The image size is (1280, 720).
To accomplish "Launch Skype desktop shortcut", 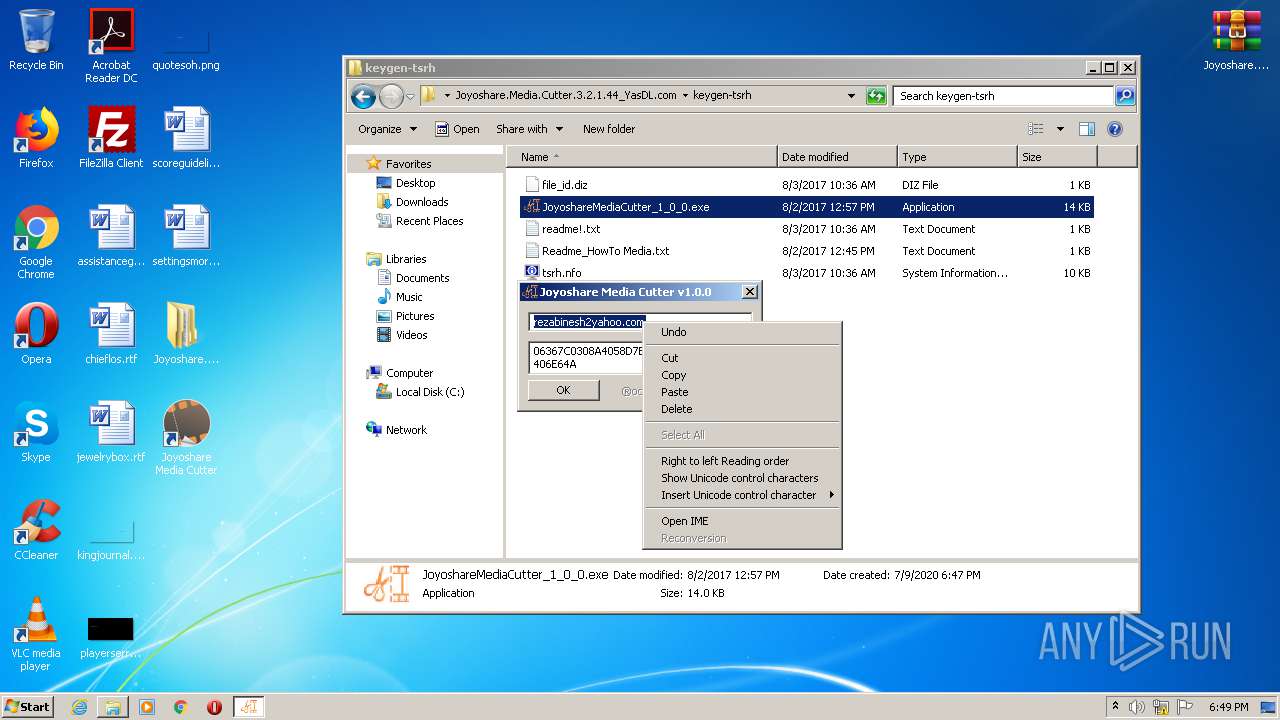I will [36, 432].
